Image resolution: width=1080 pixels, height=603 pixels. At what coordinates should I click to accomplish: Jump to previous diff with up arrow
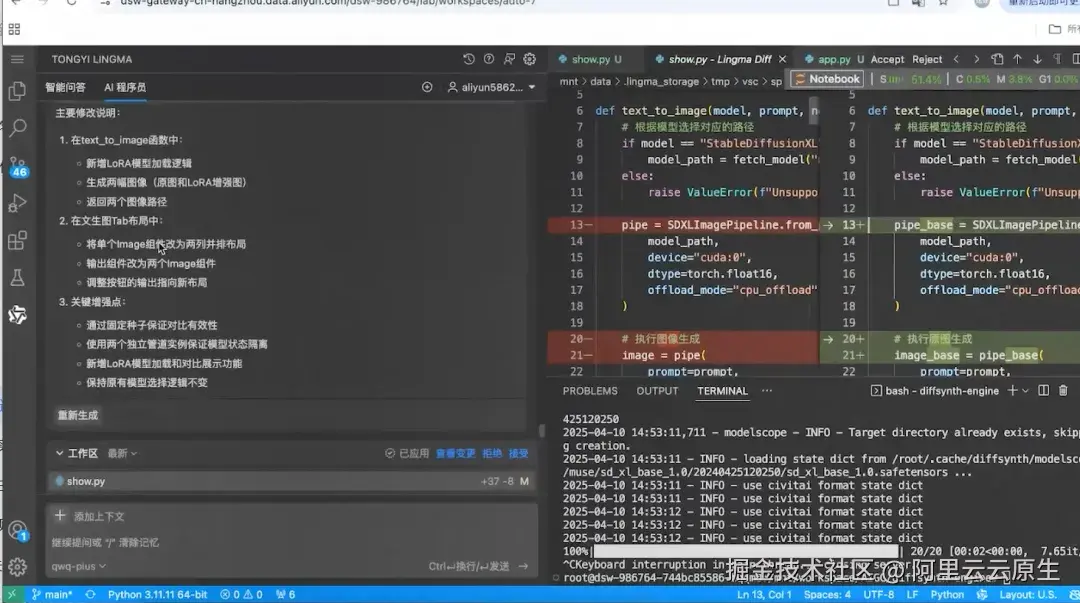tap(1017, 59)
